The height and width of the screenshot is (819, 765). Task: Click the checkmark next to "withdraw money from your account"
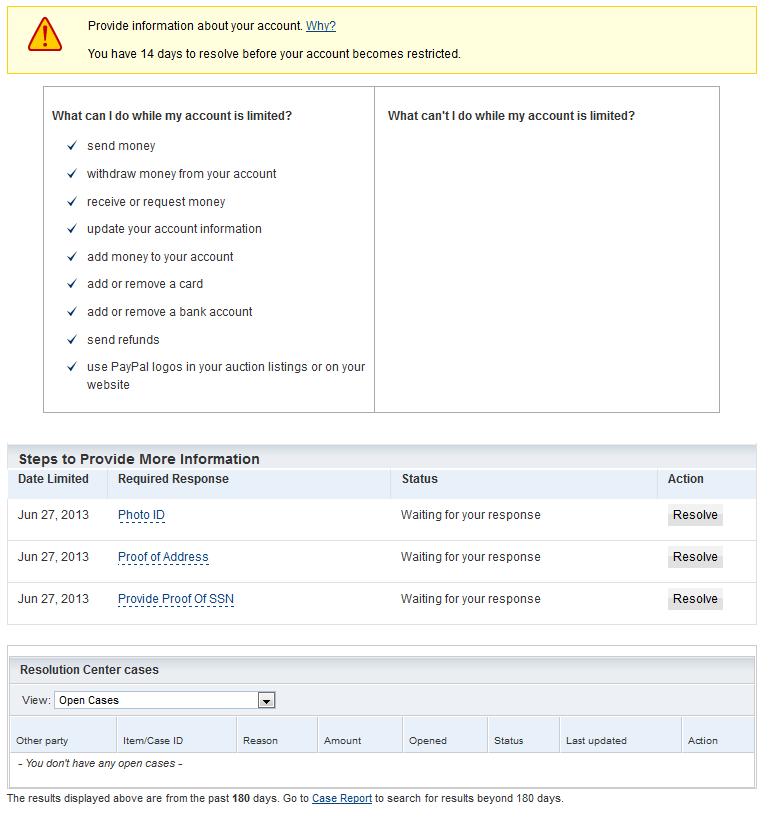(72, 174)
